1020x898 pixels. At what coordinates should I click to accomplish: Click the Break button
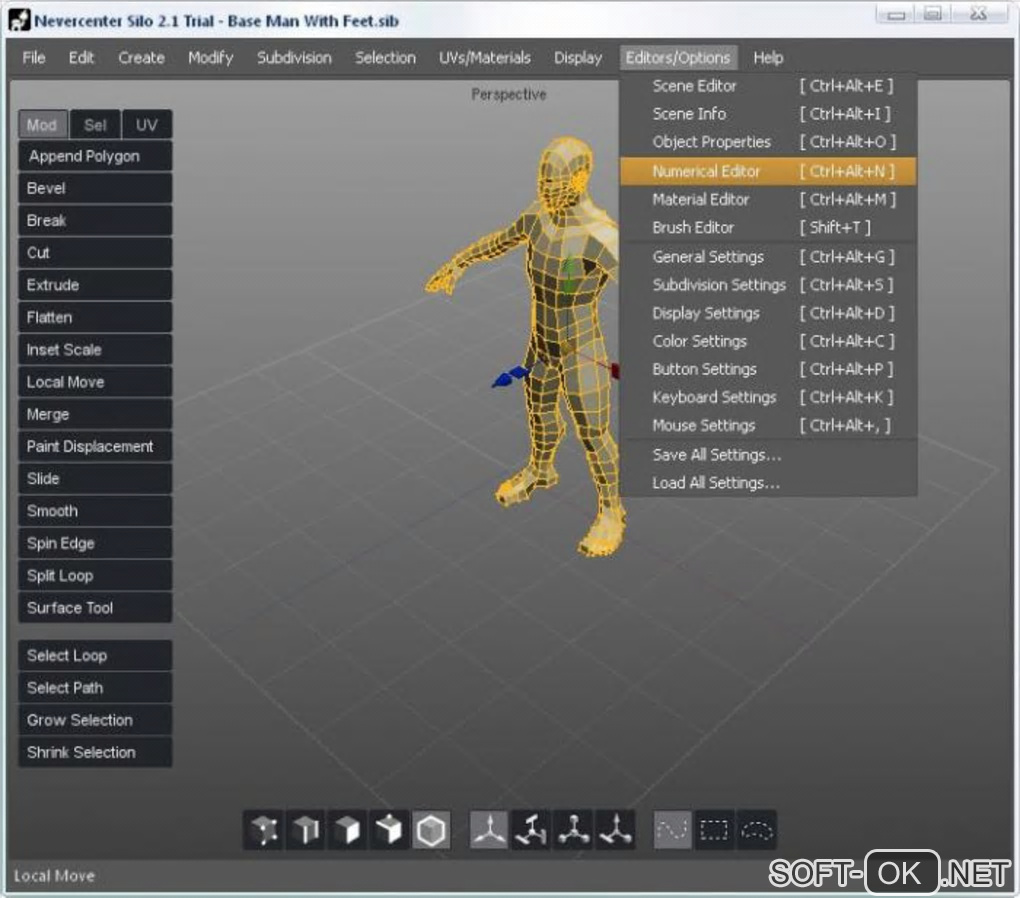coord(95,221)
